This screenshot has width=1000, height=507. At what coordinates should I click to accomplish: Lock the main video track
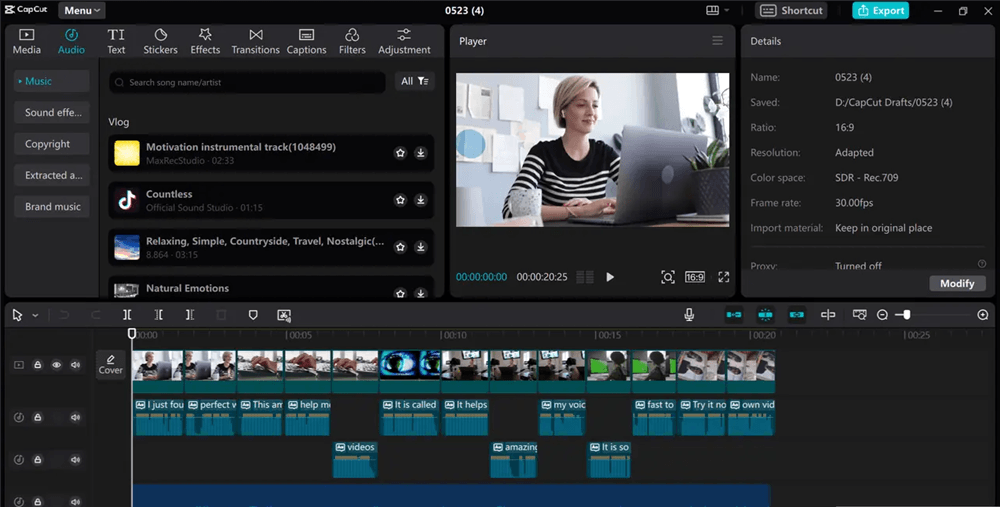point(38,365)
